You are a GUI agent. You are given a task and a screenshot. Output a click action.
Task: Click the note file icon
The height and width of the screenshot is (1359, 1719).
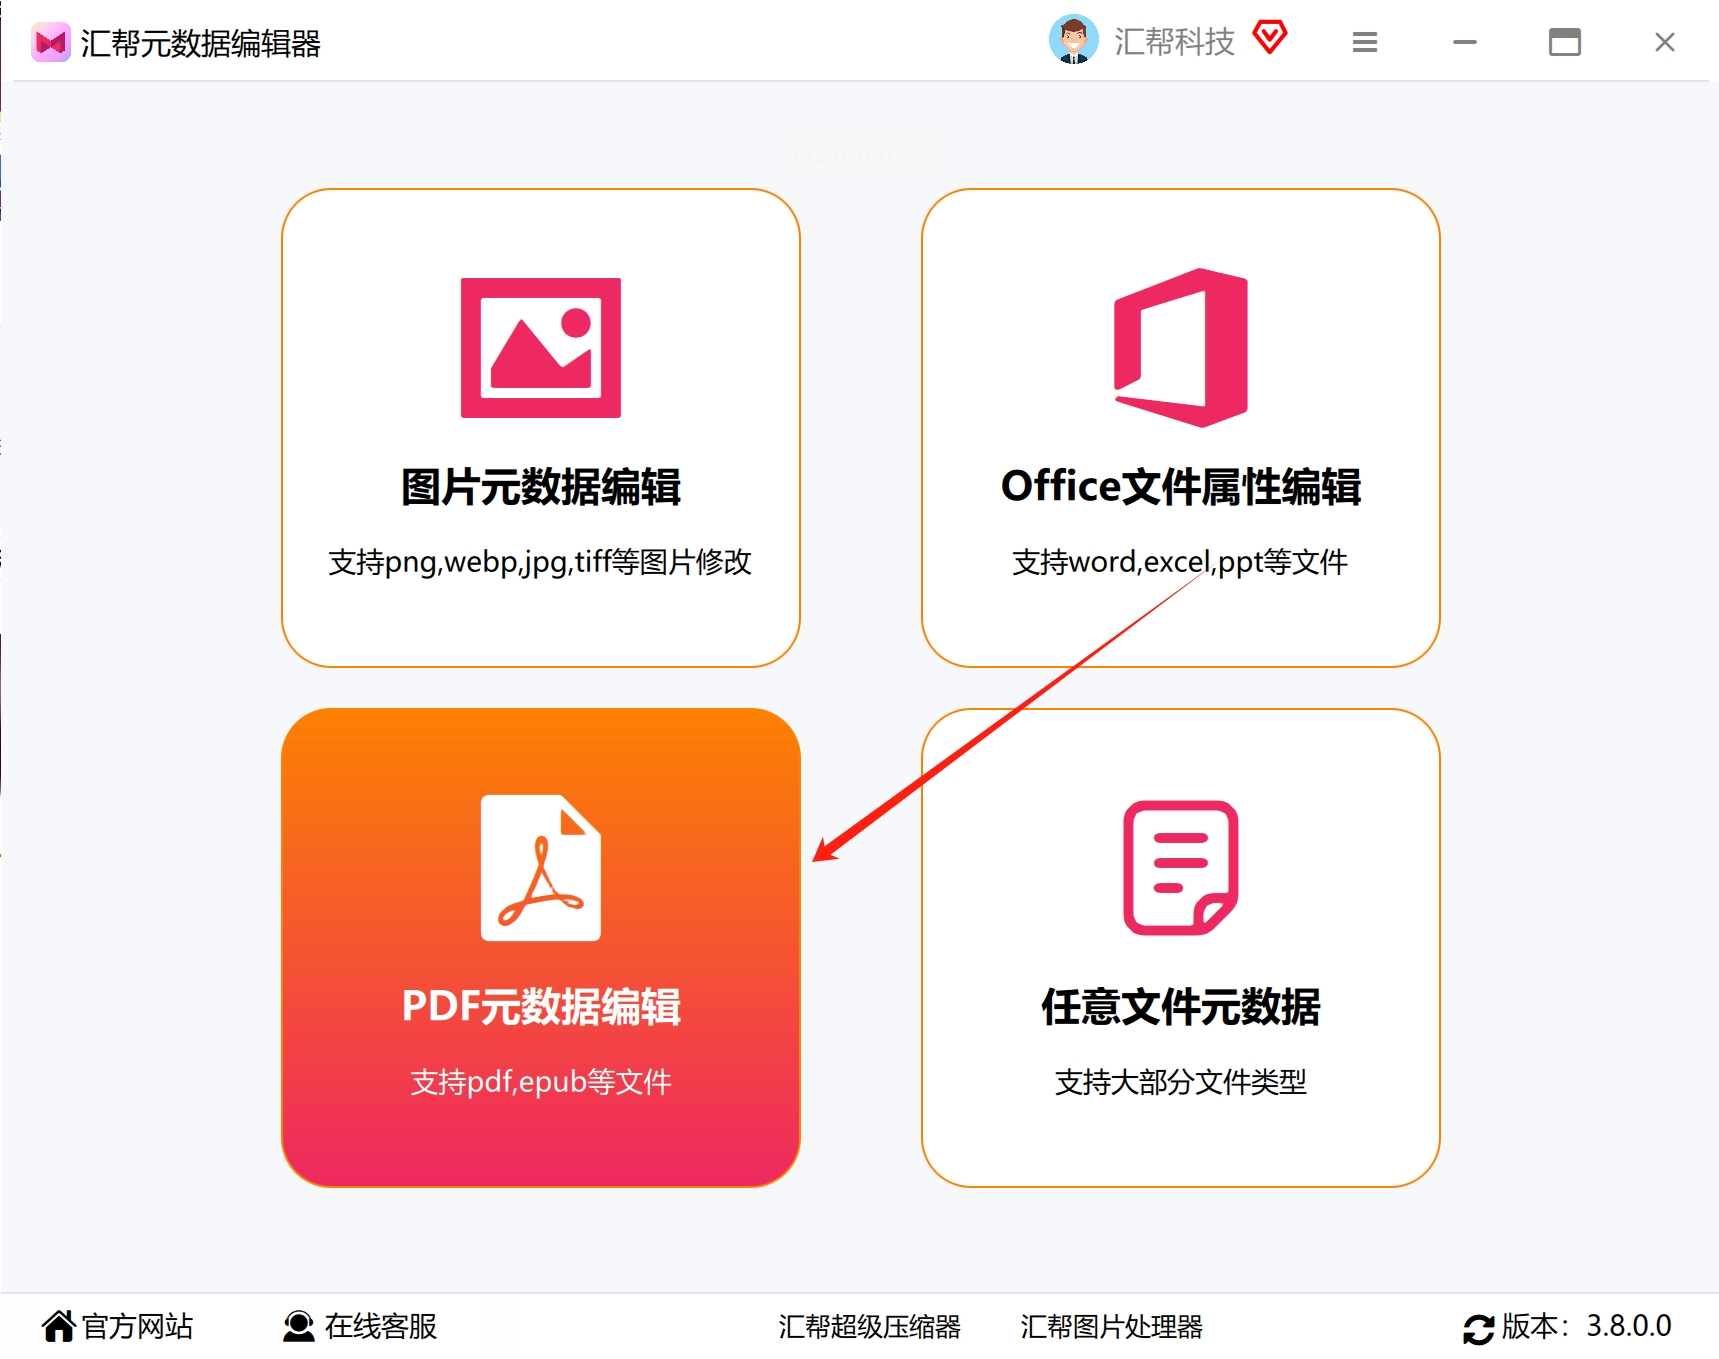[1180, 867]
